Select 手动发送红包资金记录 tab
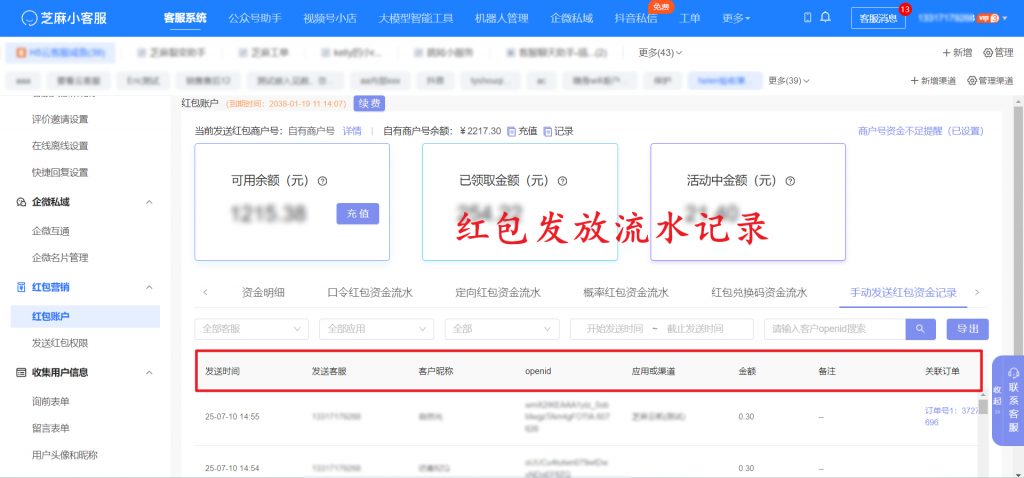 (x=903, y=293)
